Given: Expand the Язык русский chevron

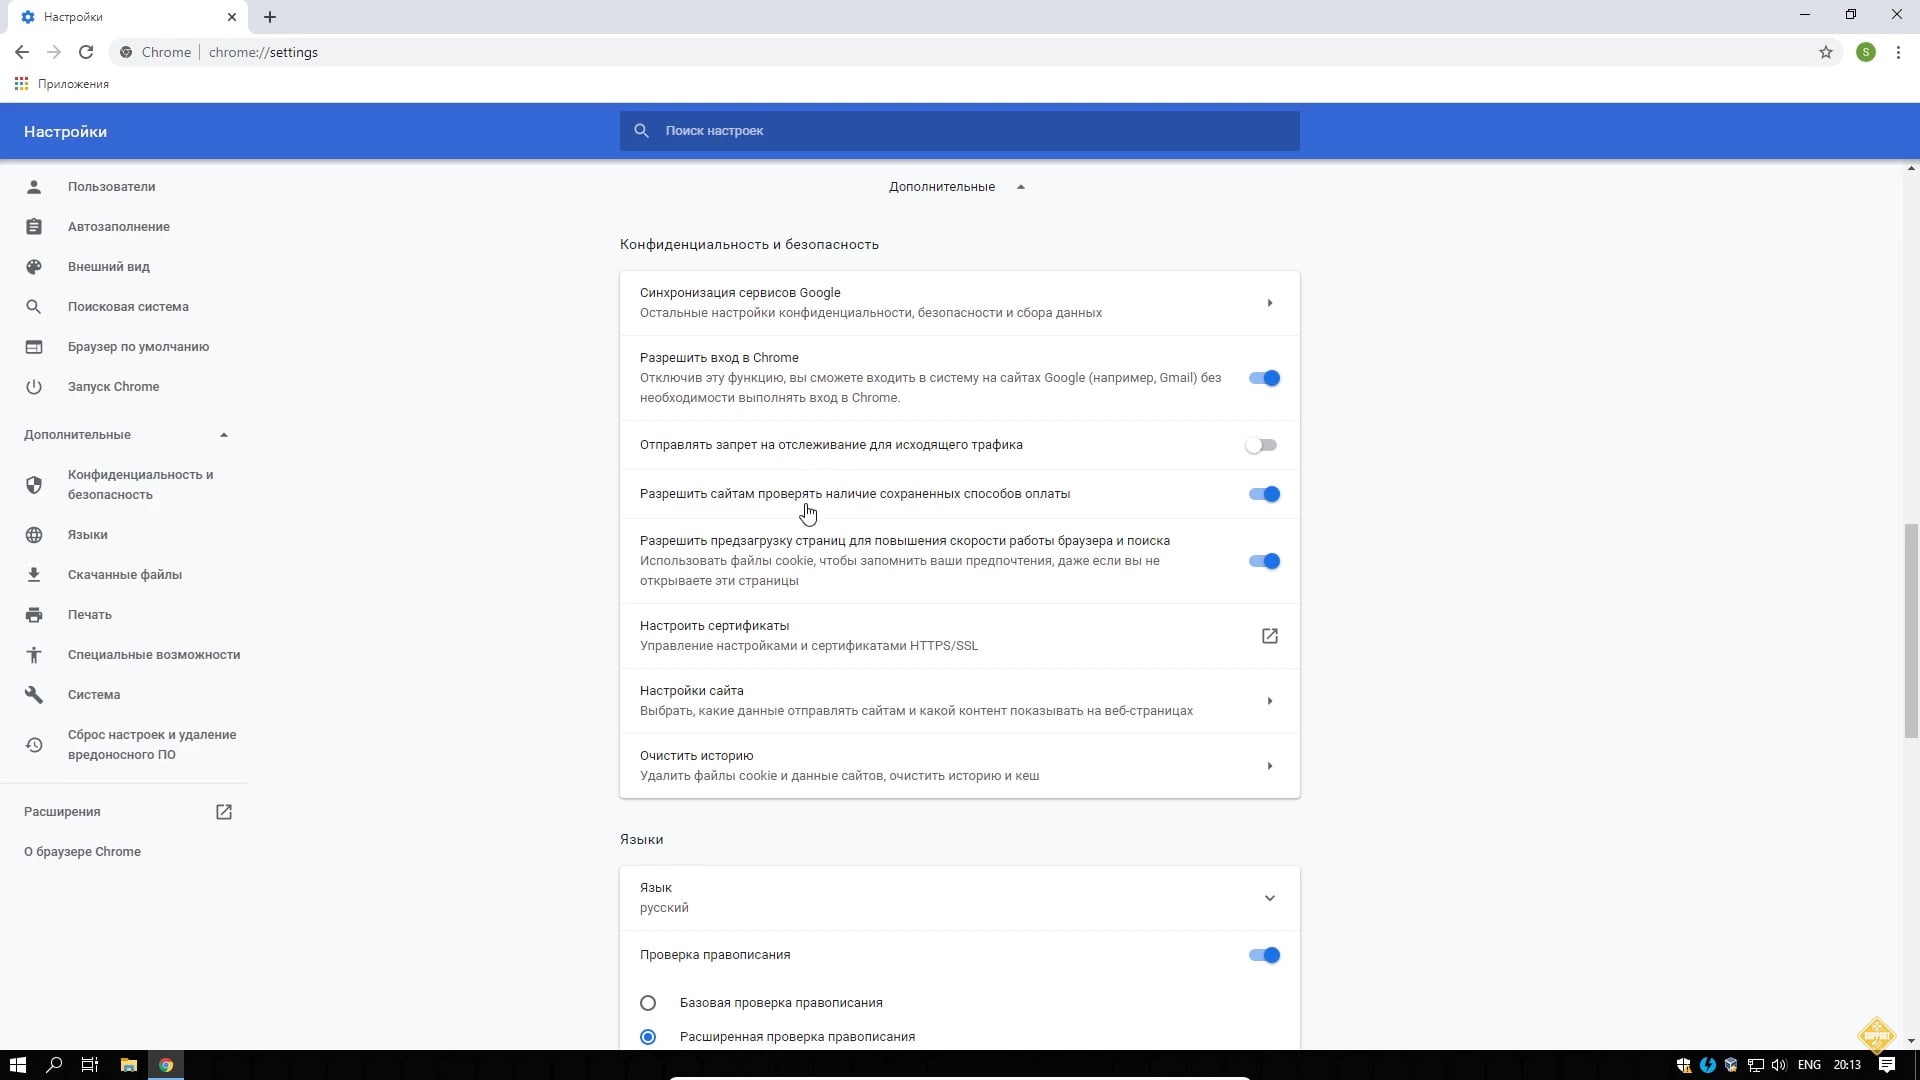Looking at the screenshot, I should (x=1270, y=898).
